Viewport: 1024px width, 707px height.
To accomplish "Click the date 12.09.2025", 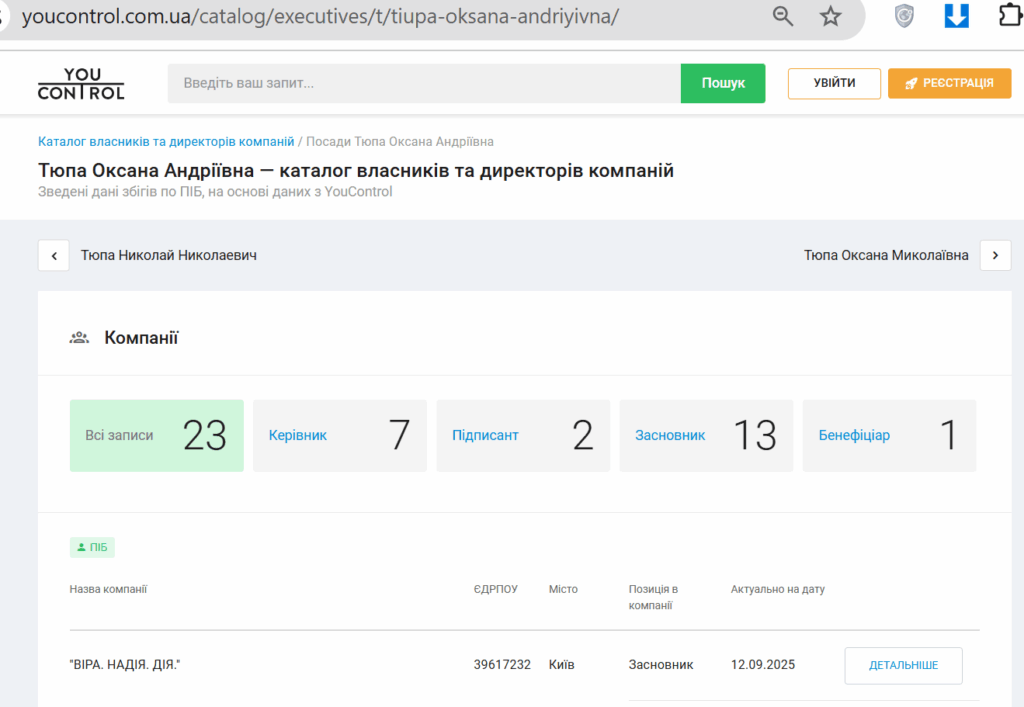I will click(763, 665).
